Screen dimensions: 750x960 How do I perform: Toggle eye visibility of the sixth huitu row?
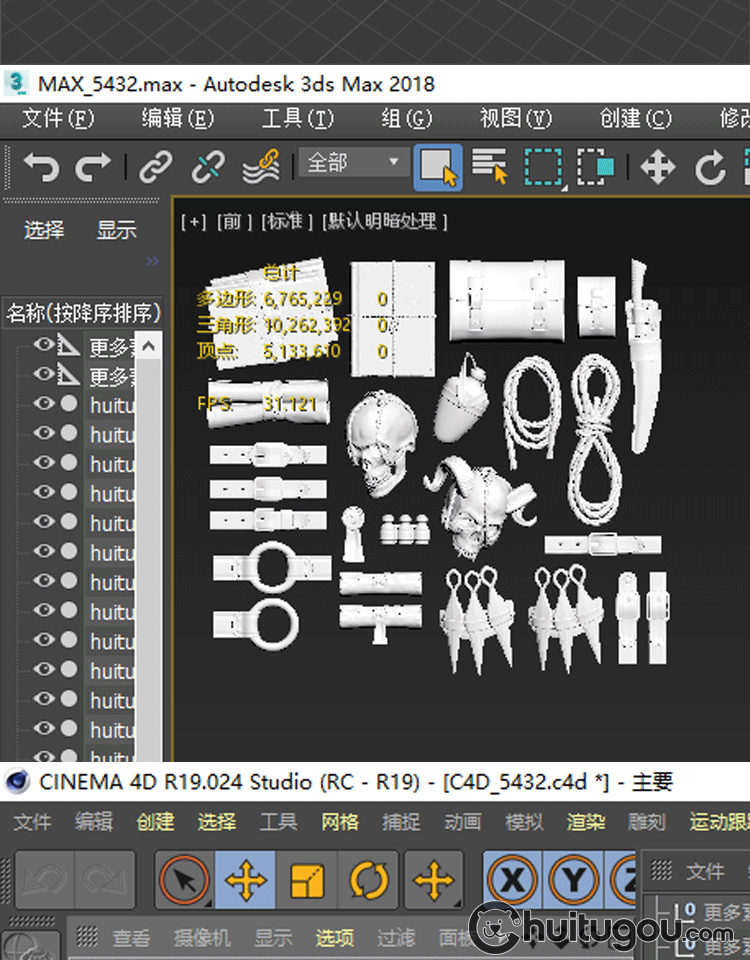(43, 550)
